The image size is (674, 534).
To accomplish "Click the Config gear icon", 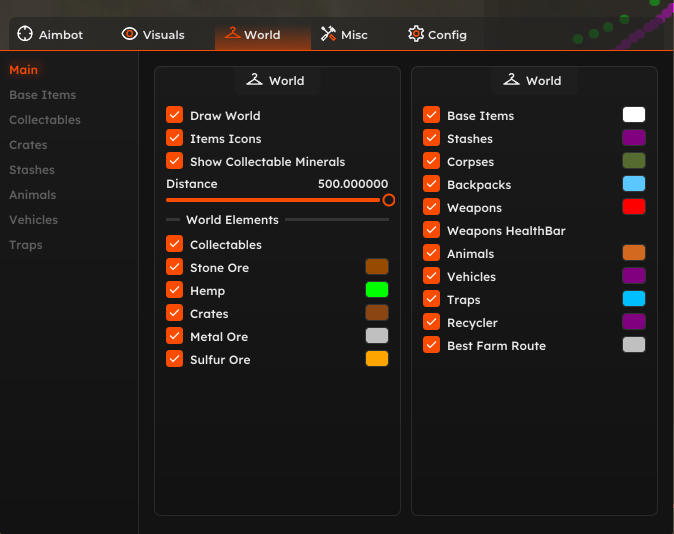I will (416, 34).
